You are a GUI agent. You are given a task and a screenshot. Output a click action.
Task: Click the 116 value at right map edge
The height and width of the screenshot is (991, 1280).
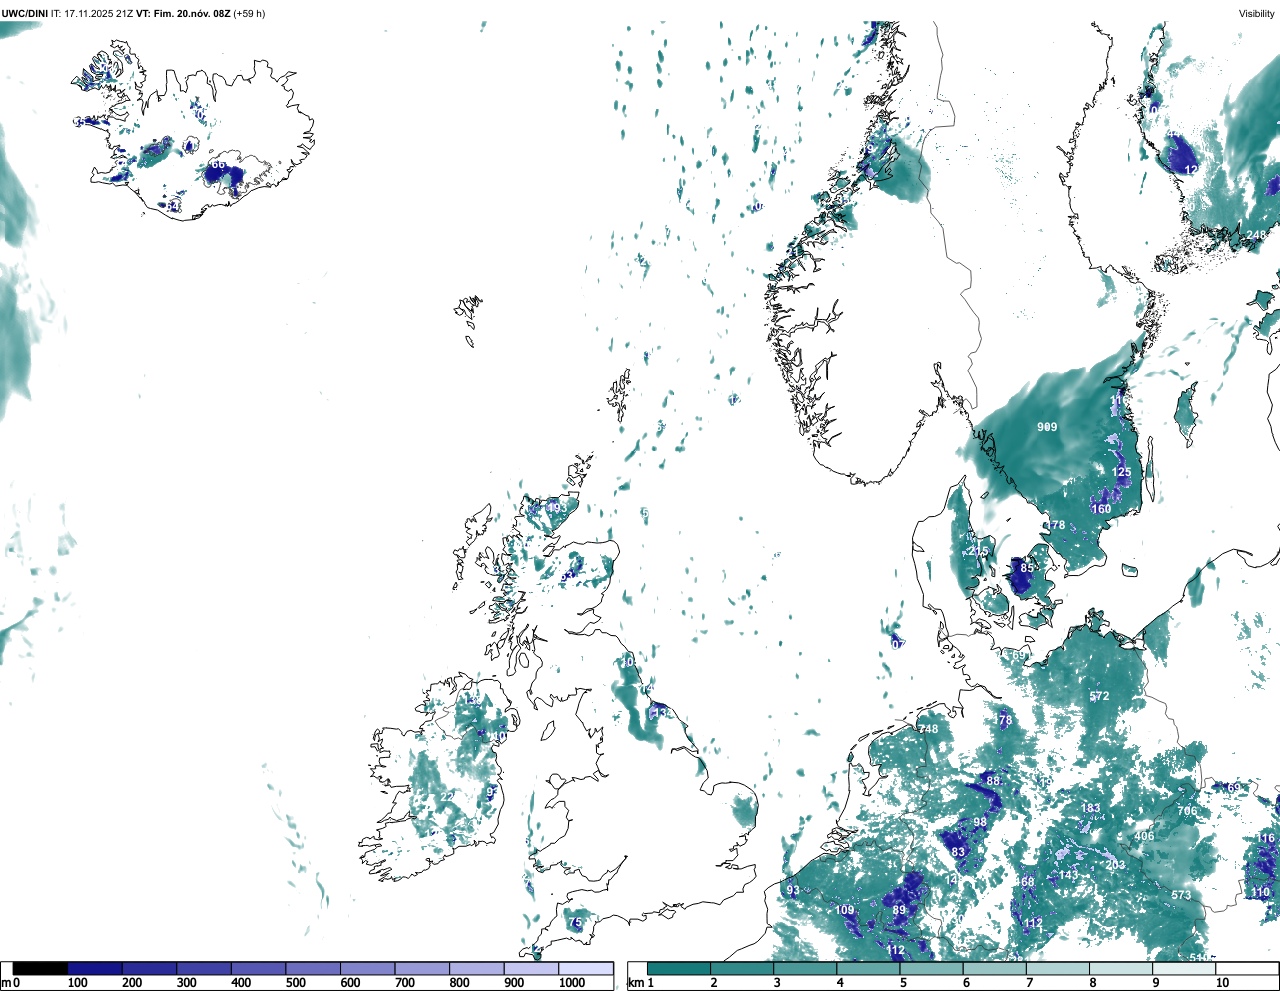point(1266,838)
